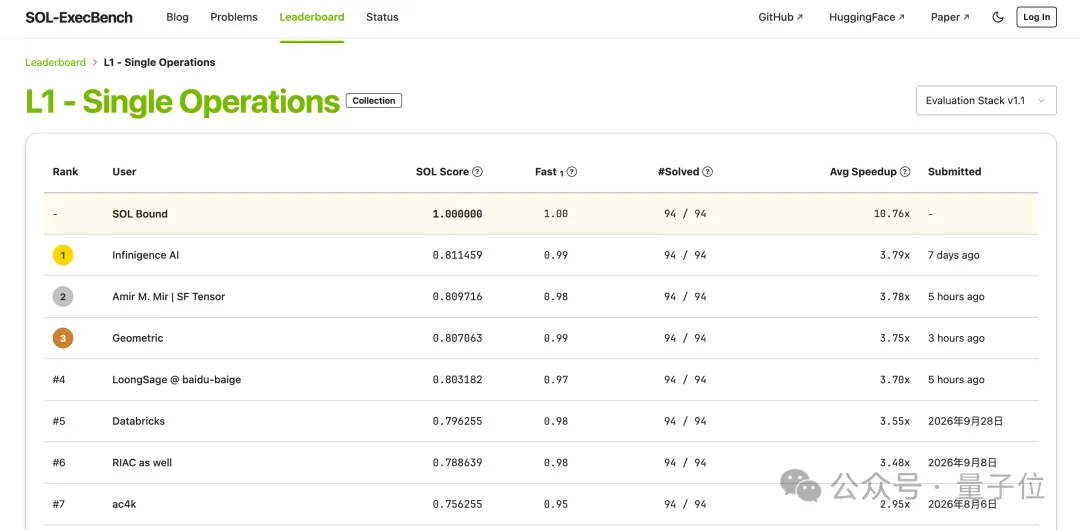Click the silver rank 2 medal
The width and height of the screenshot is (1080, 530).
[63, 297]
